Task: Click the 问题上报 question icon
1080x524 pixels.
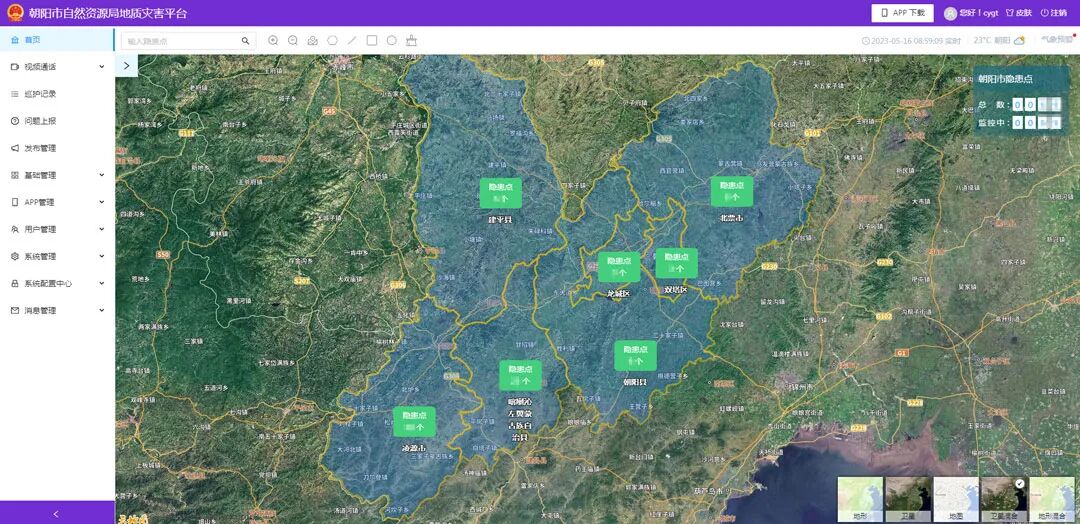Action: [x=15, y=121]
